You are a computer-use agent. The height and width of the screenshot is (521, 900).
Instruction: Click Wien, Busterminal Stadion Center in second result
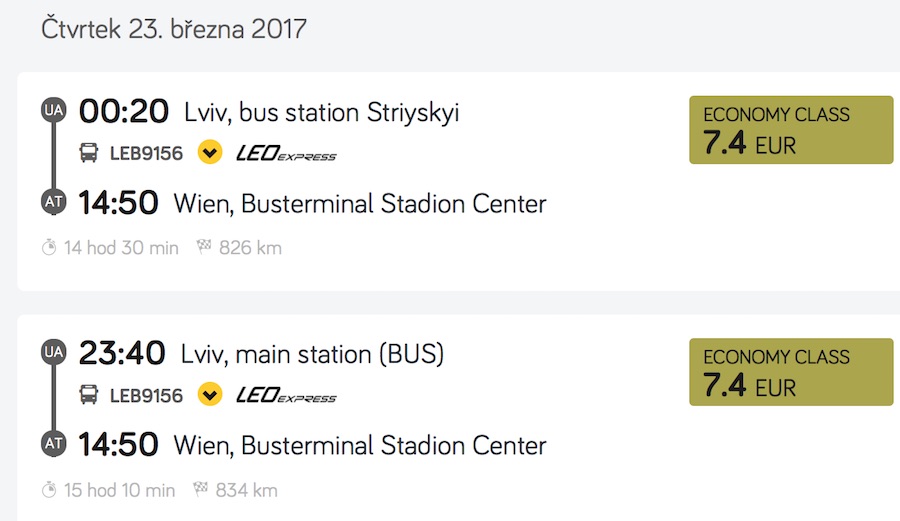[x=360, y=446]
